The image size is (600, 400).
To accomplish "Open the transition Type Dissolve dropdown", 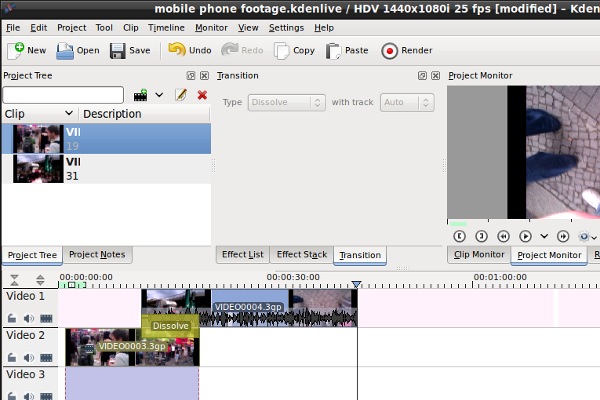I will (x=287, y=103).
